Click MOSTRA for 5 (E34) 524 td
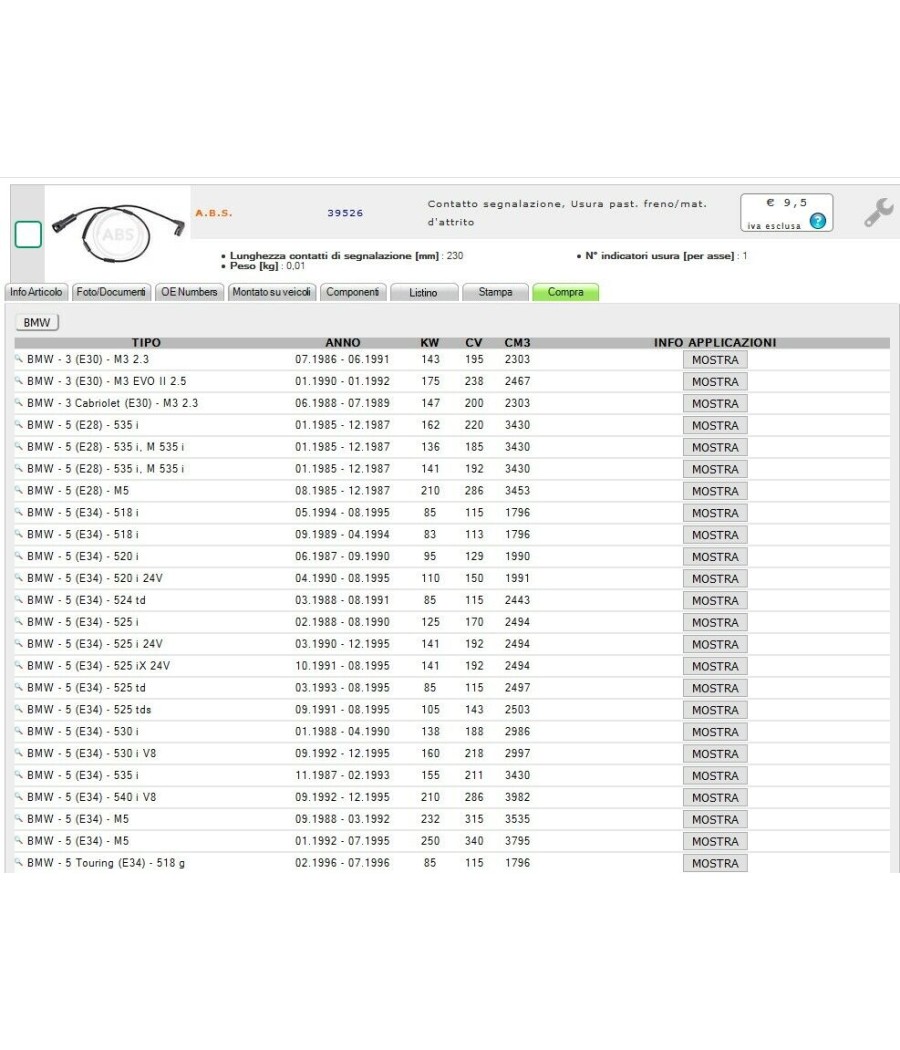 point(715,601)
